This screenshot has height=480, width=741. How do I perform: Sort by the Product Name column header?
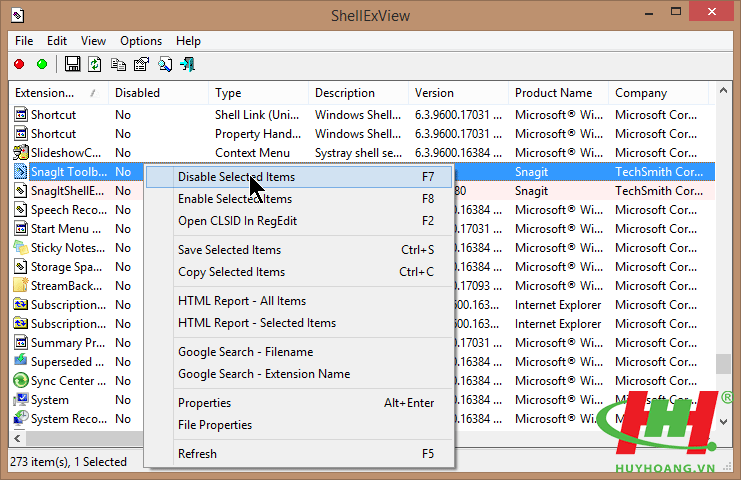[559, 93]
